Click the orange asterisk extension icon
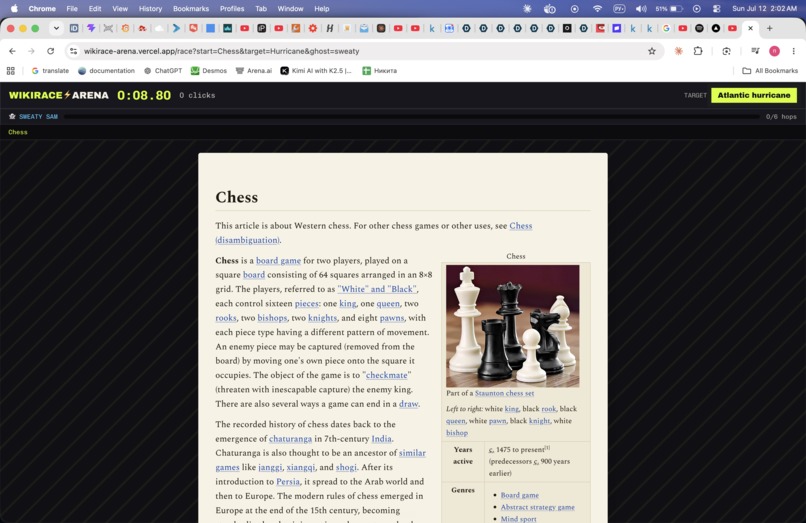The height and width of the screenshot is (523, 806). (679, 51)
